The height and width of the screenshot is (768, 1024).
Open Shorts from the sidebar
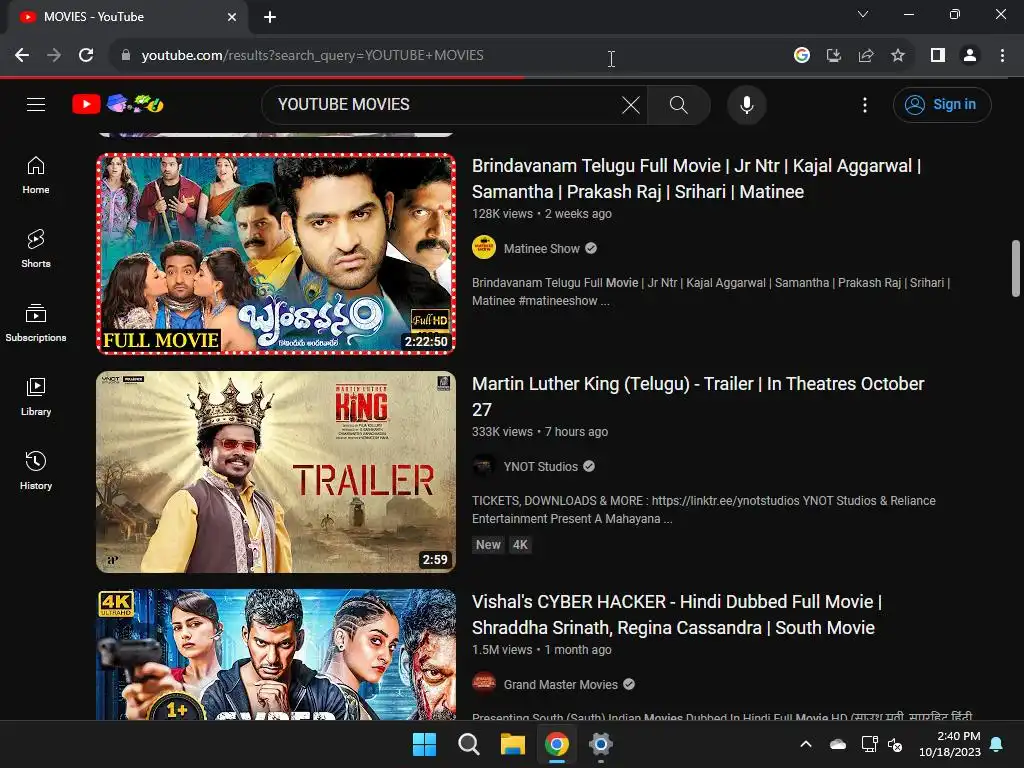pyautogui.click(x=36, y=249)
